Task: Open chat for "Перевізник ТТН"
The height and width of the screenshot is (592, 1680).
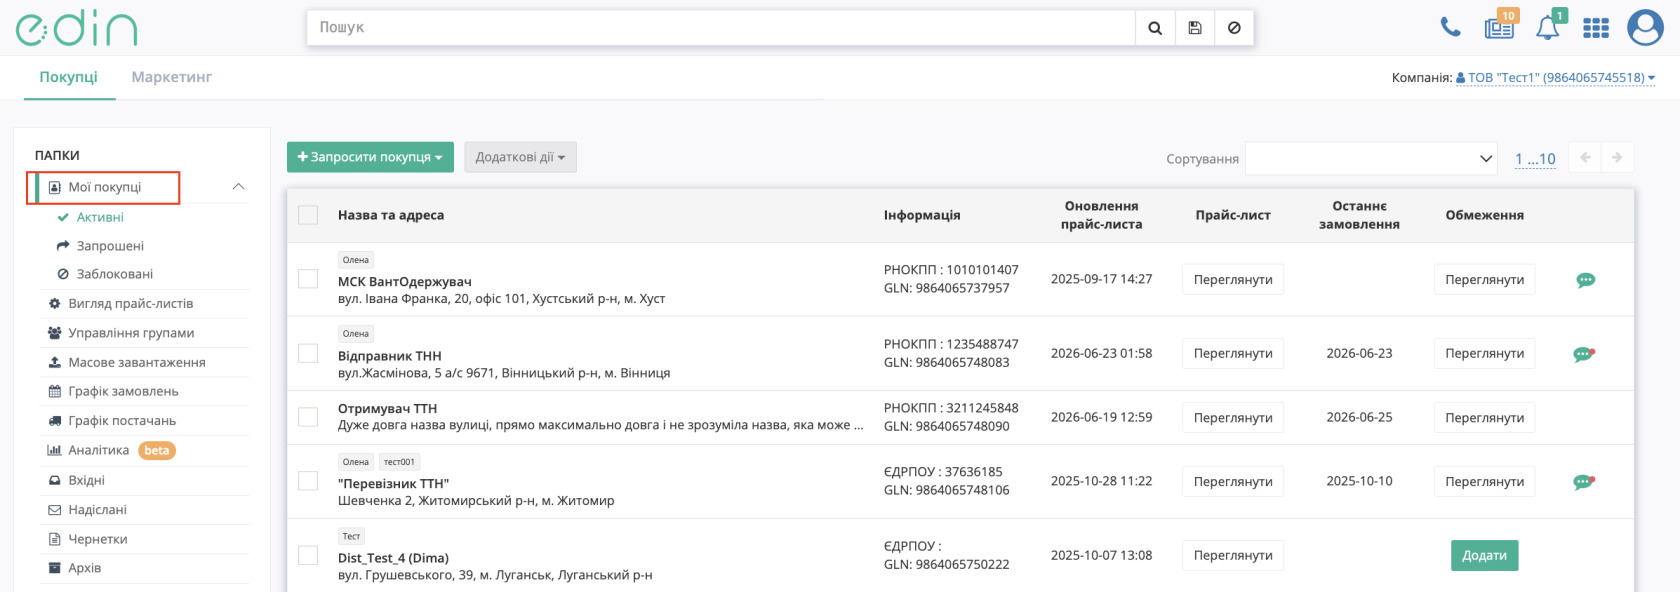Action: tap(1584, 482)
